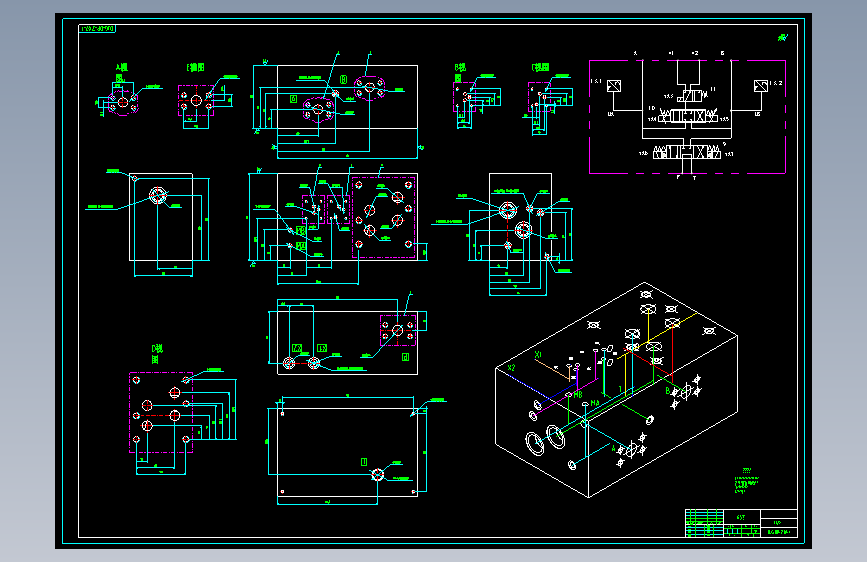The width and height of the screenshot is (867, 562).
Task: Click the D view label in the lower-left
Action: 157,354
